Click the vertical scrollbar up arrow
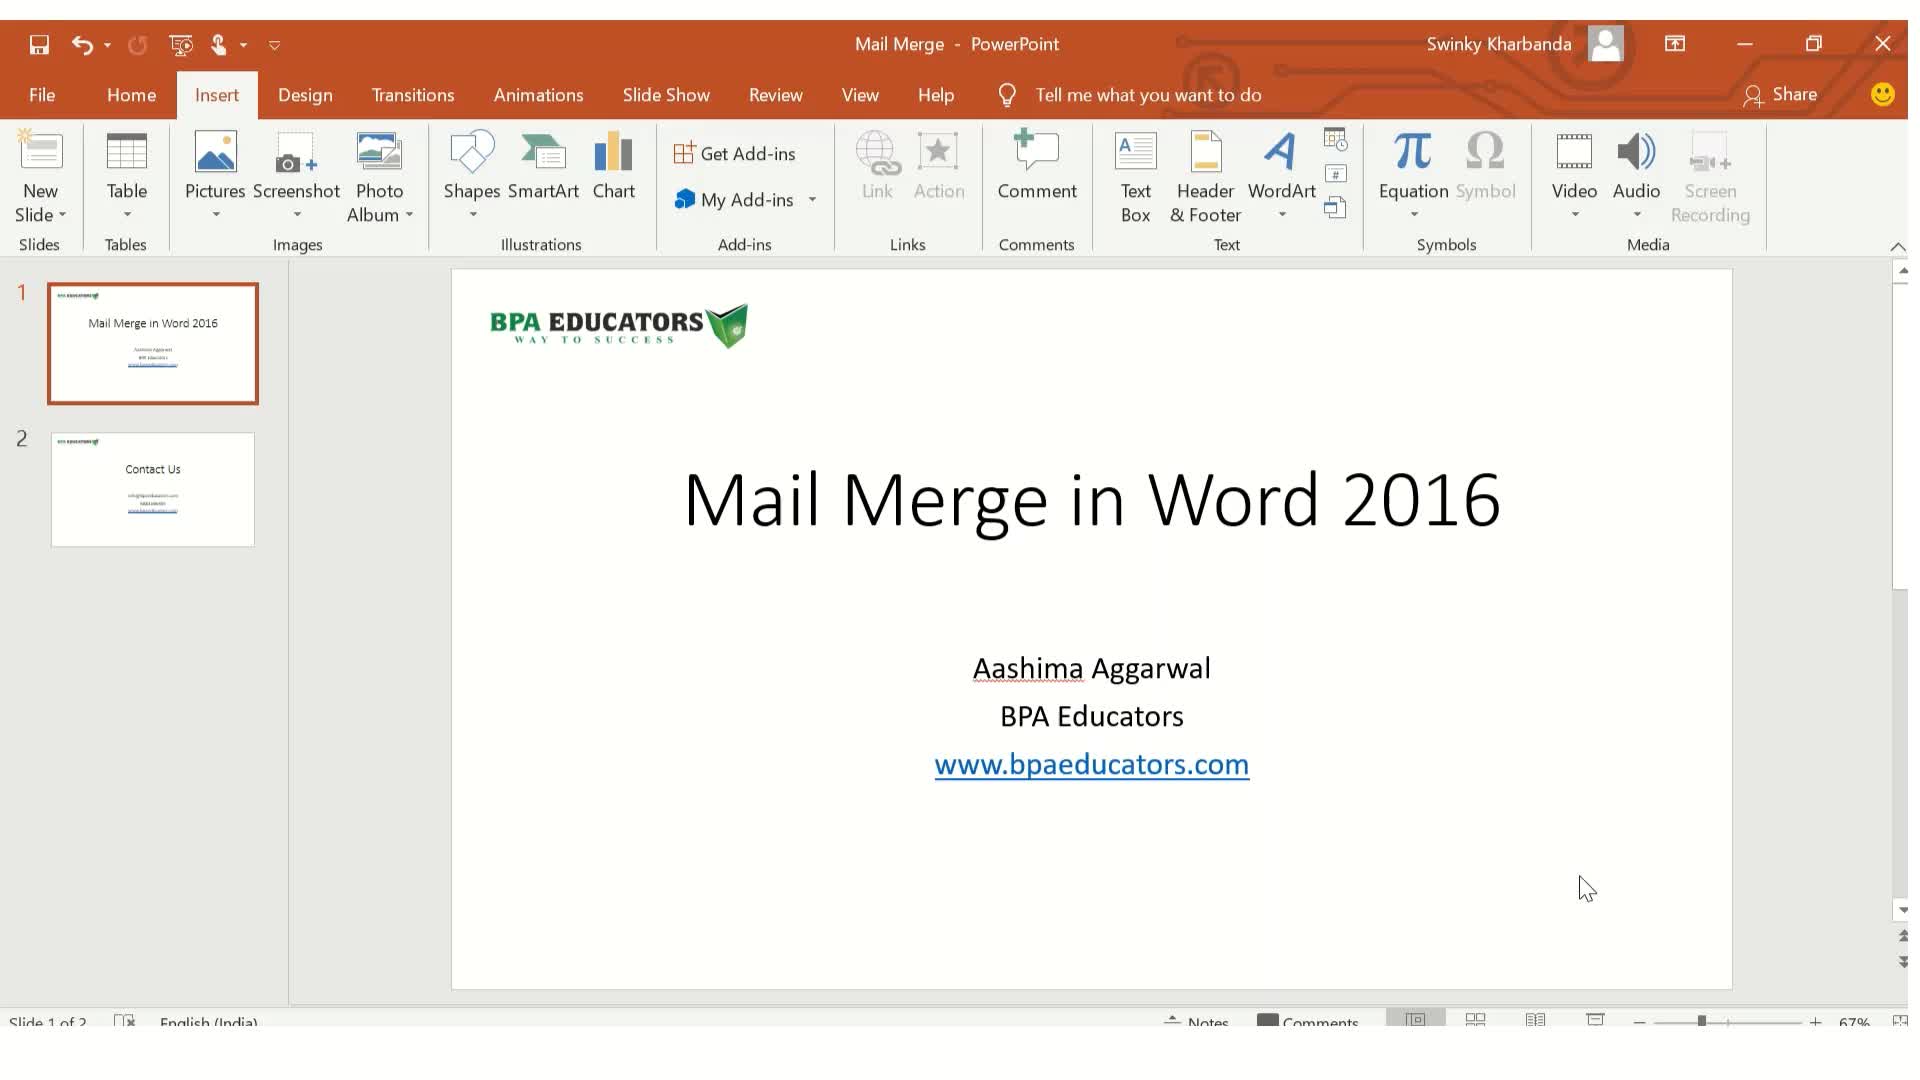 [1901, 271]
